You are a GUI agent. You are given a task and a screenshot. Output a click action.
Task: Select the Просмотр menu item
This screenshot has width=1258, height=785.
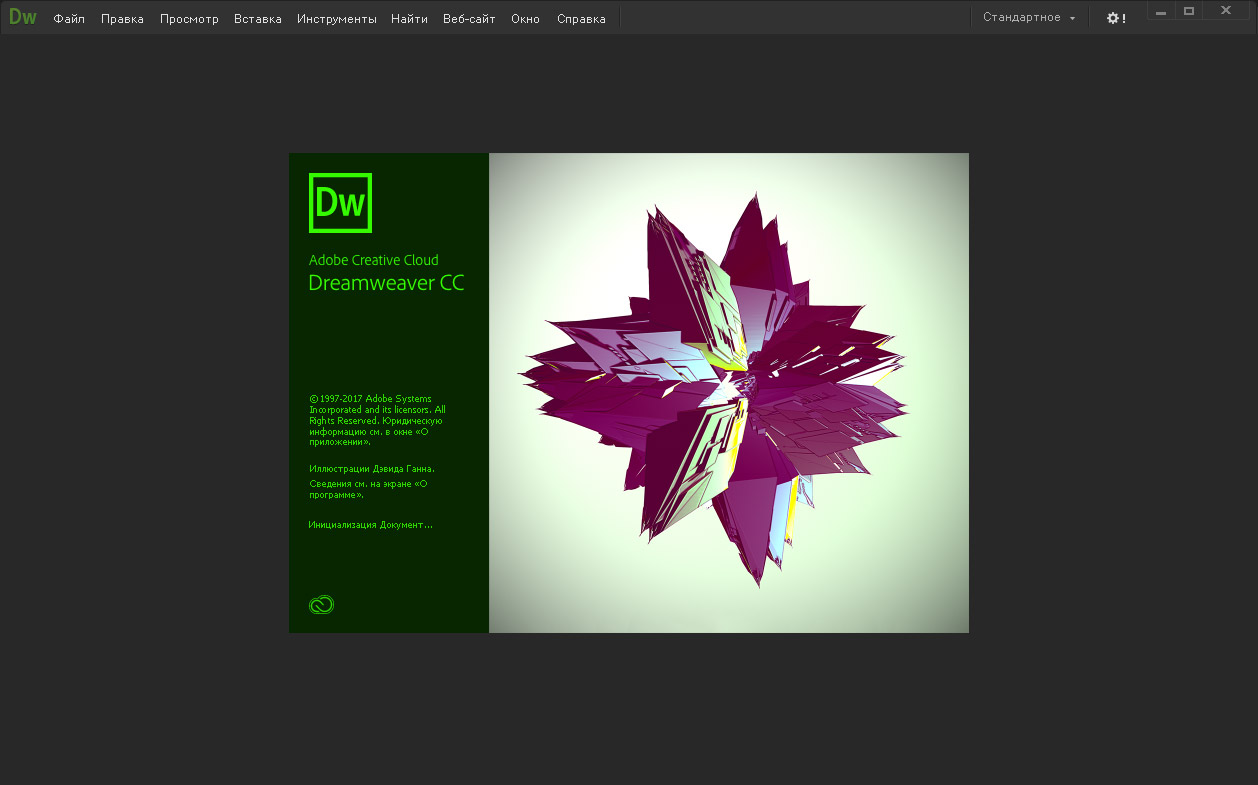189,19
